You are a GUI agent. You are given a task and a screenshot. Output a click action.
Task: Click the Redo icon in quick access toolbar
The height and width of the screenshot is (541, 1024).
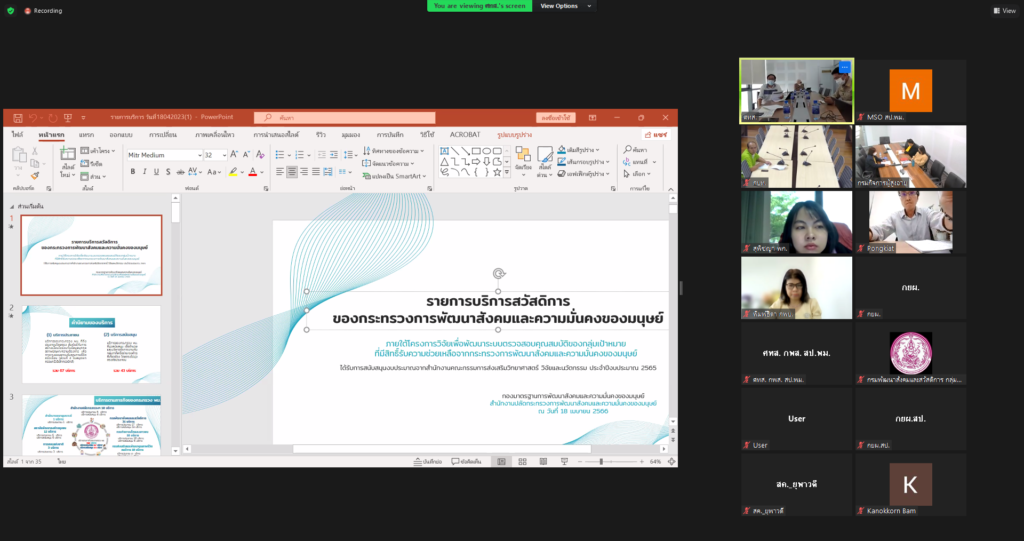click(53, 118)
